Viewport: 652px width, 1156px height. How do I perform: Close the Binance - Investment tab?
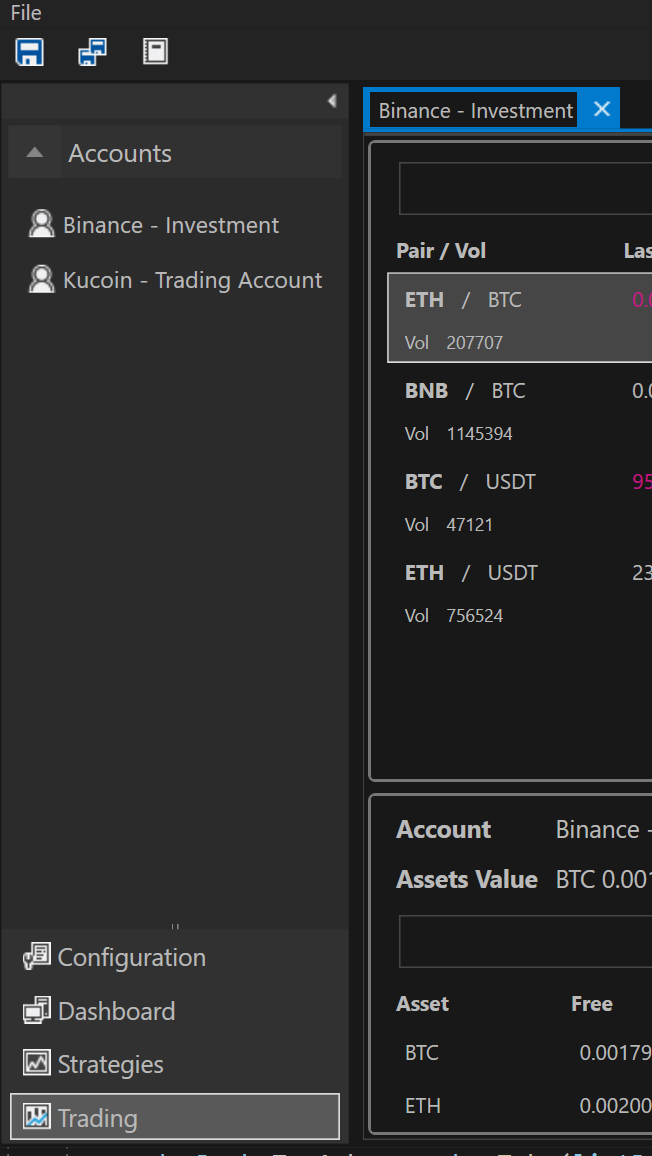point(602,109)
